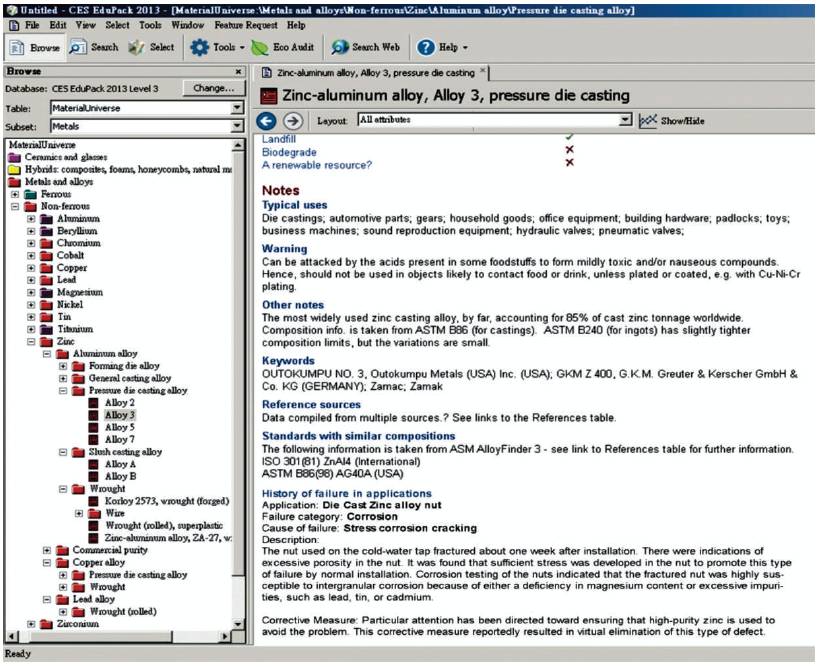The image size is (824, 667).
Task: Expand the Titanium folder node
Action: [x=31, y=330]
